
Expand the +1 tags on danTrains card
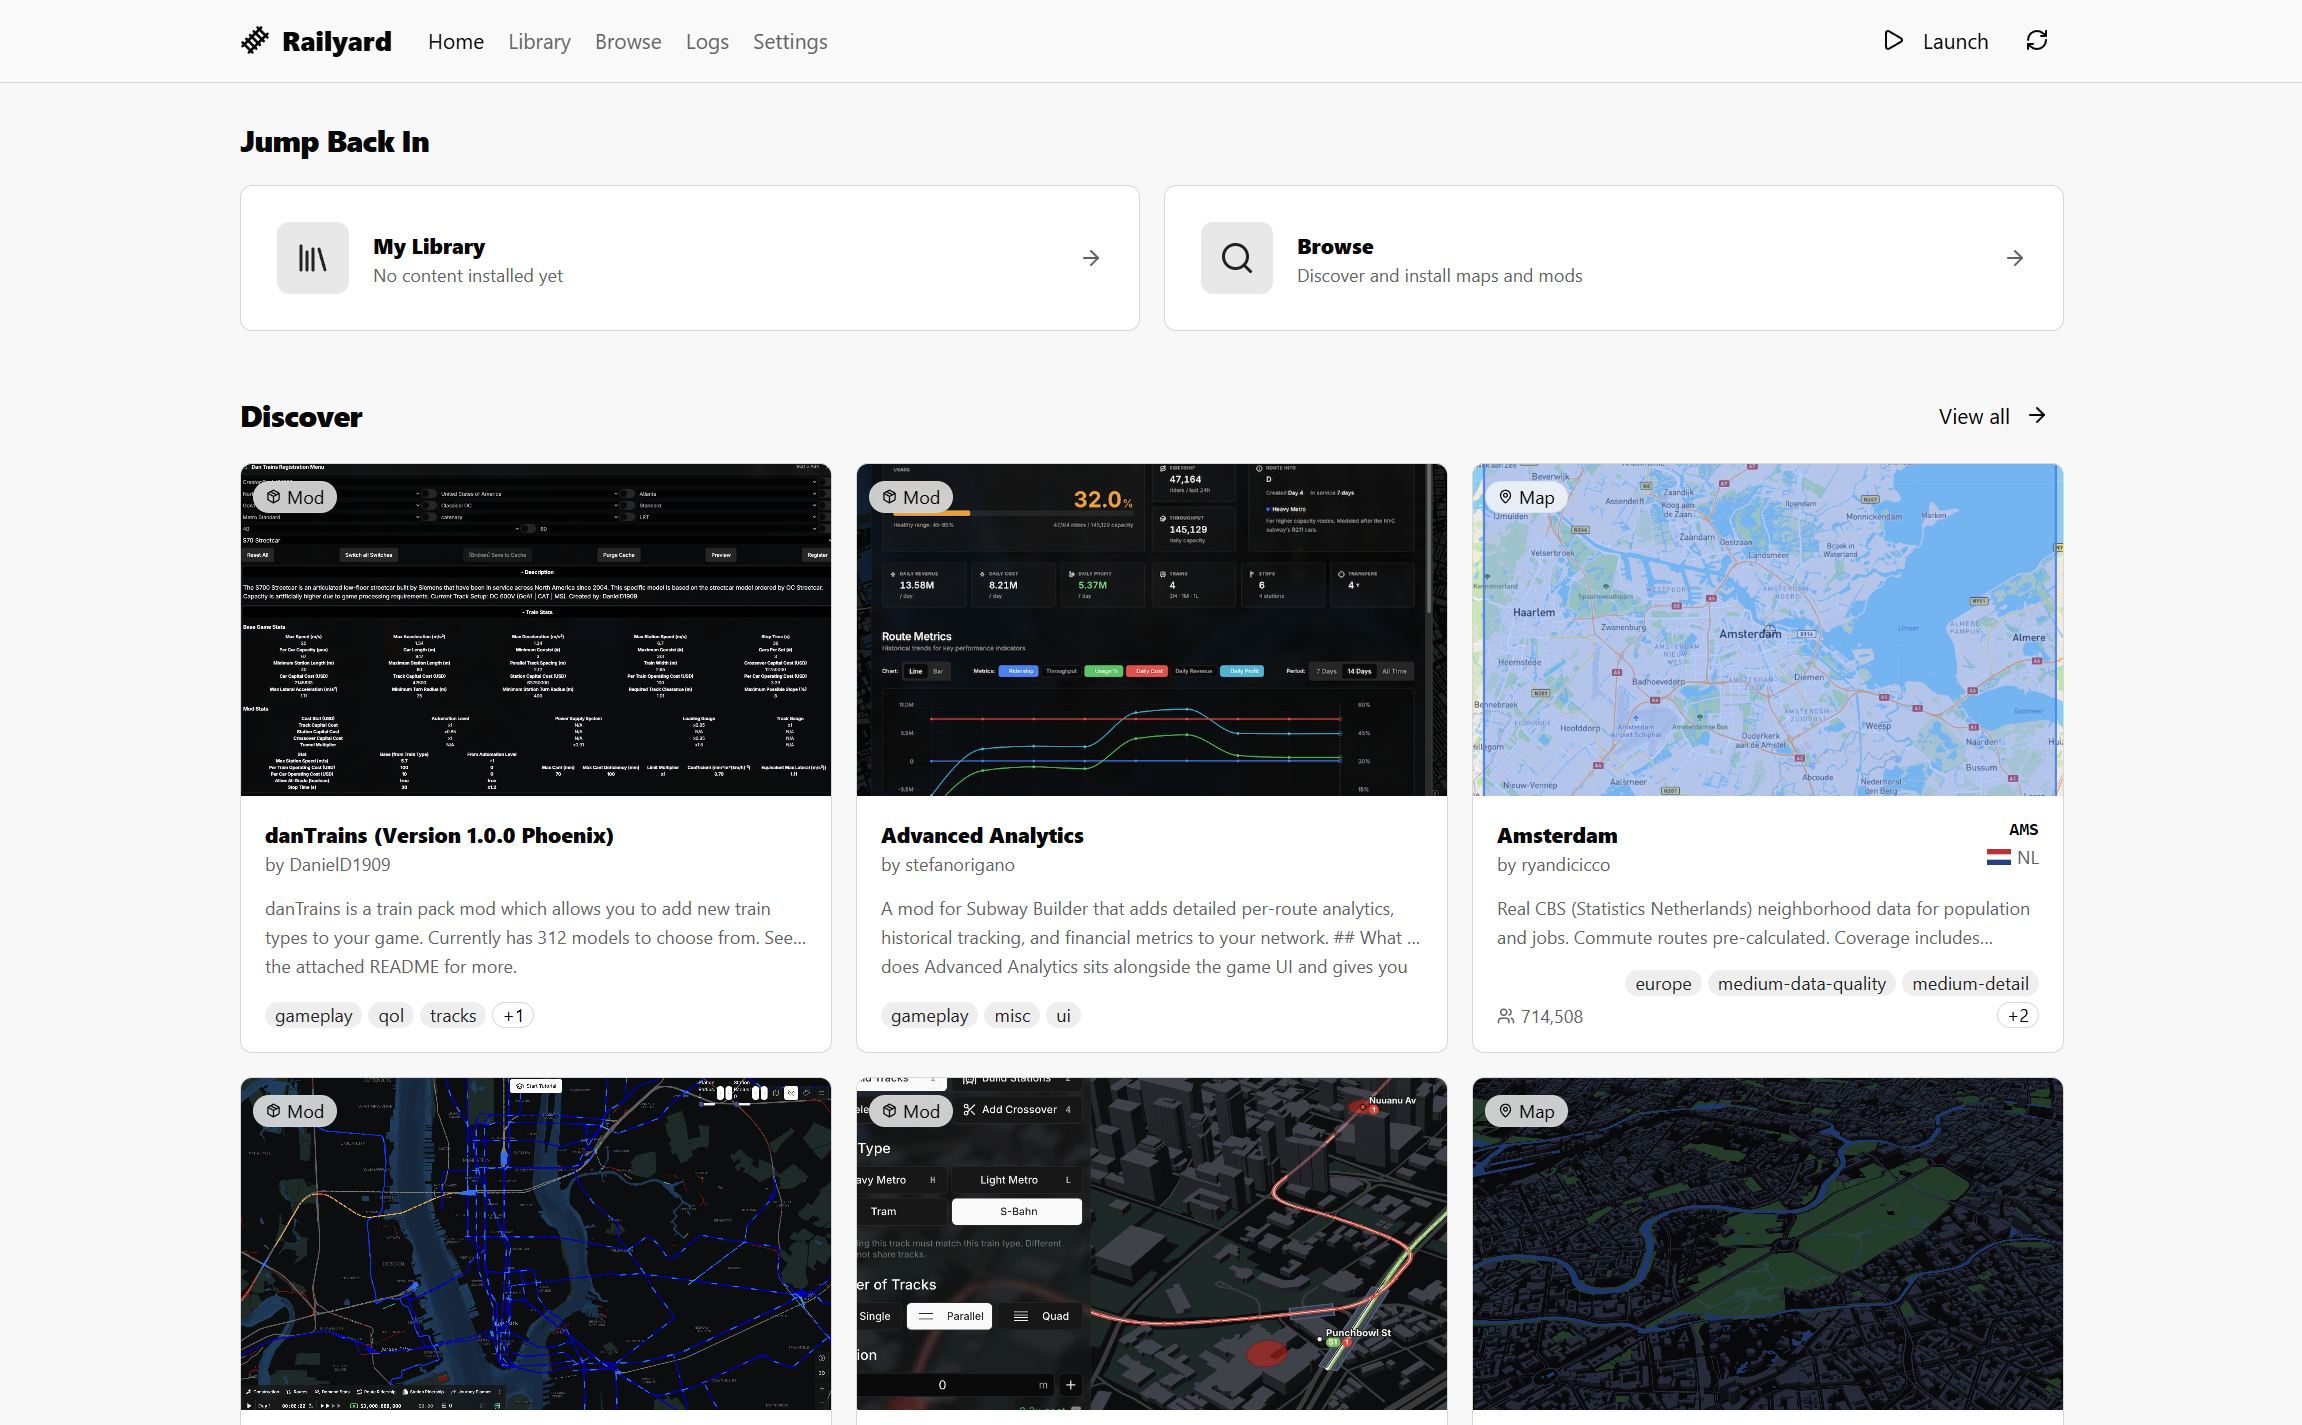click(x=513, y=1016)
